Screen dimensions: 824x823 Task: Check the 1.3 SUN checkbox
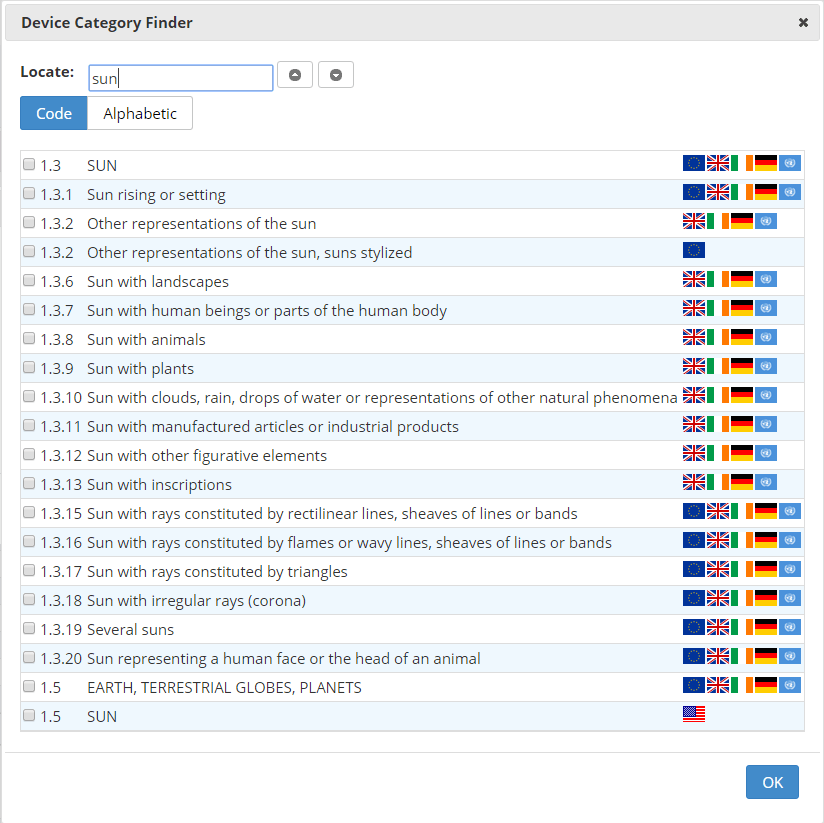pyautogui.click(x=29, y=165)
